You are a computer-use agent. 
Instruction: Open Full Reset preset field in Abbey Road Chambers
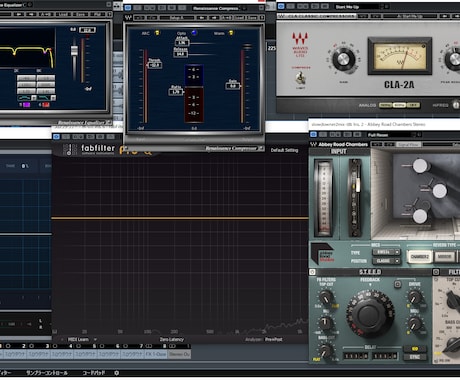389,135
